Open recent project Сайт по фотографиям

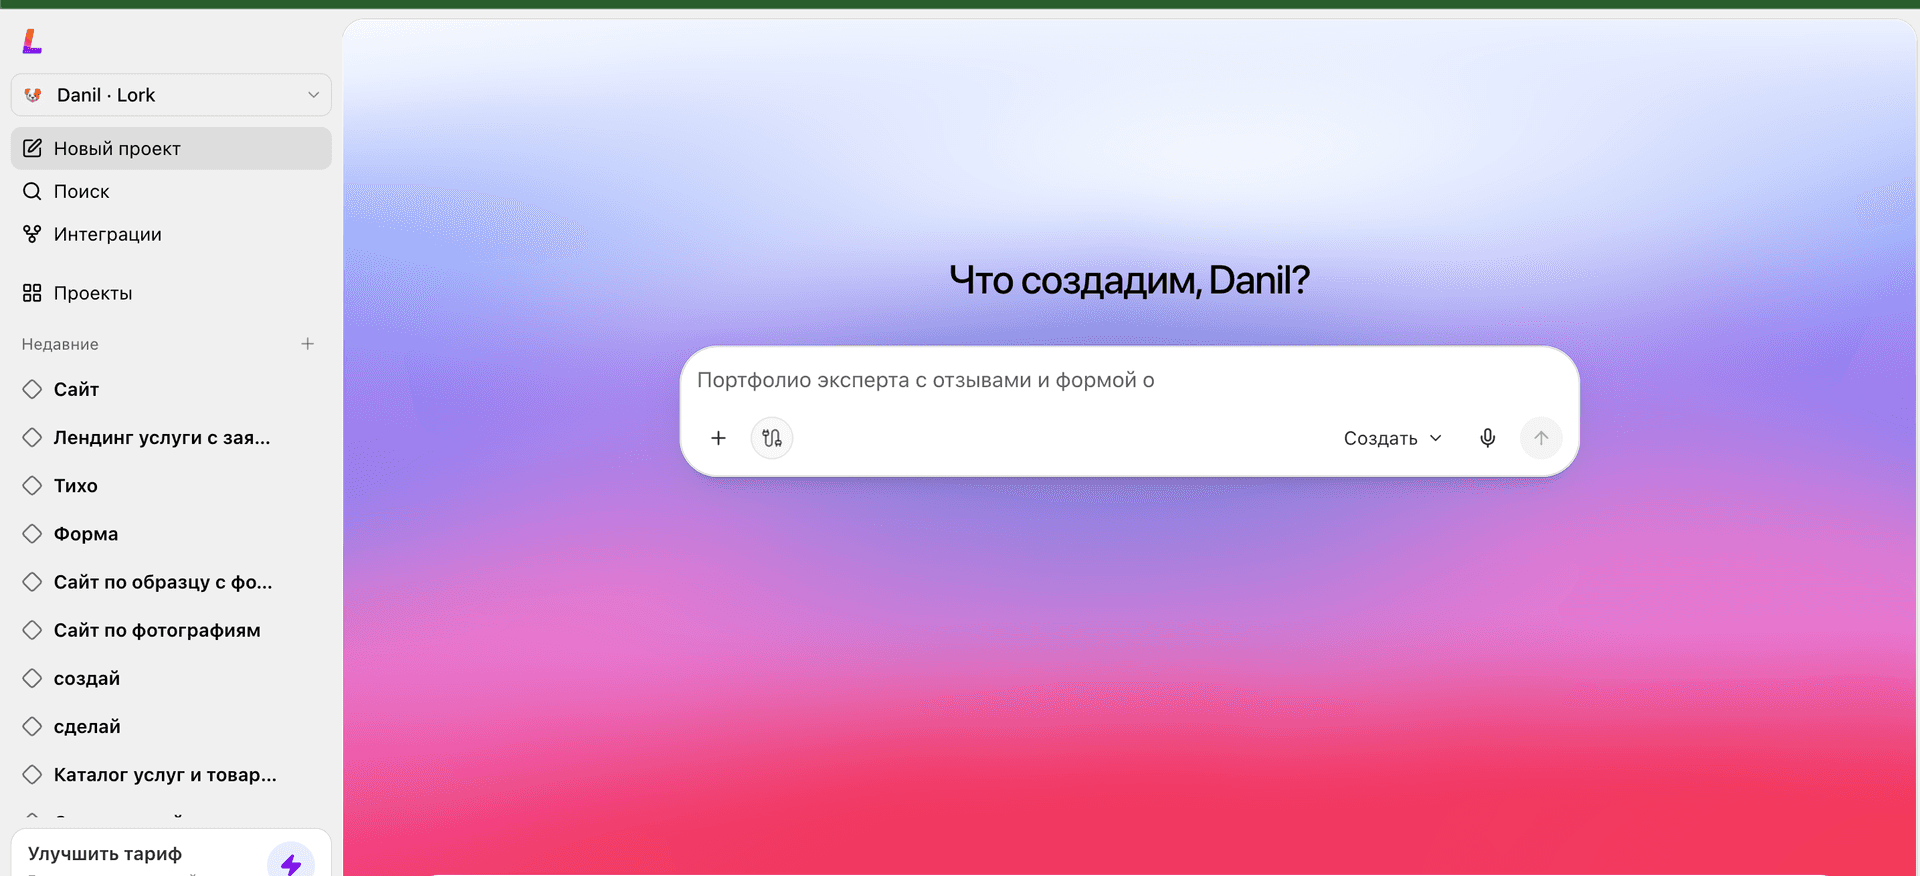point(171,630)
